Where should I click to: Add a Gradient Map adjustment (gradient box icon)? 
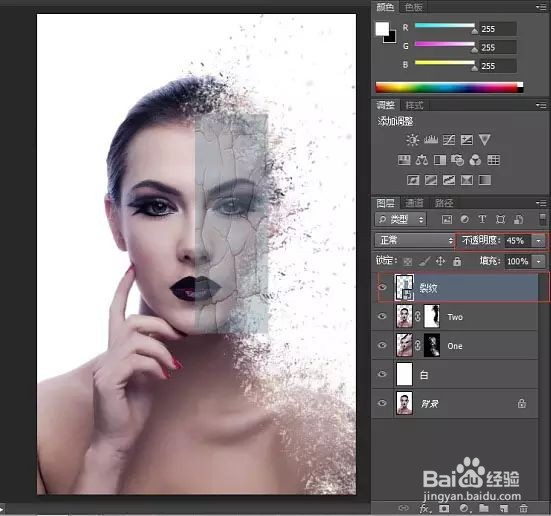[485, 180]
